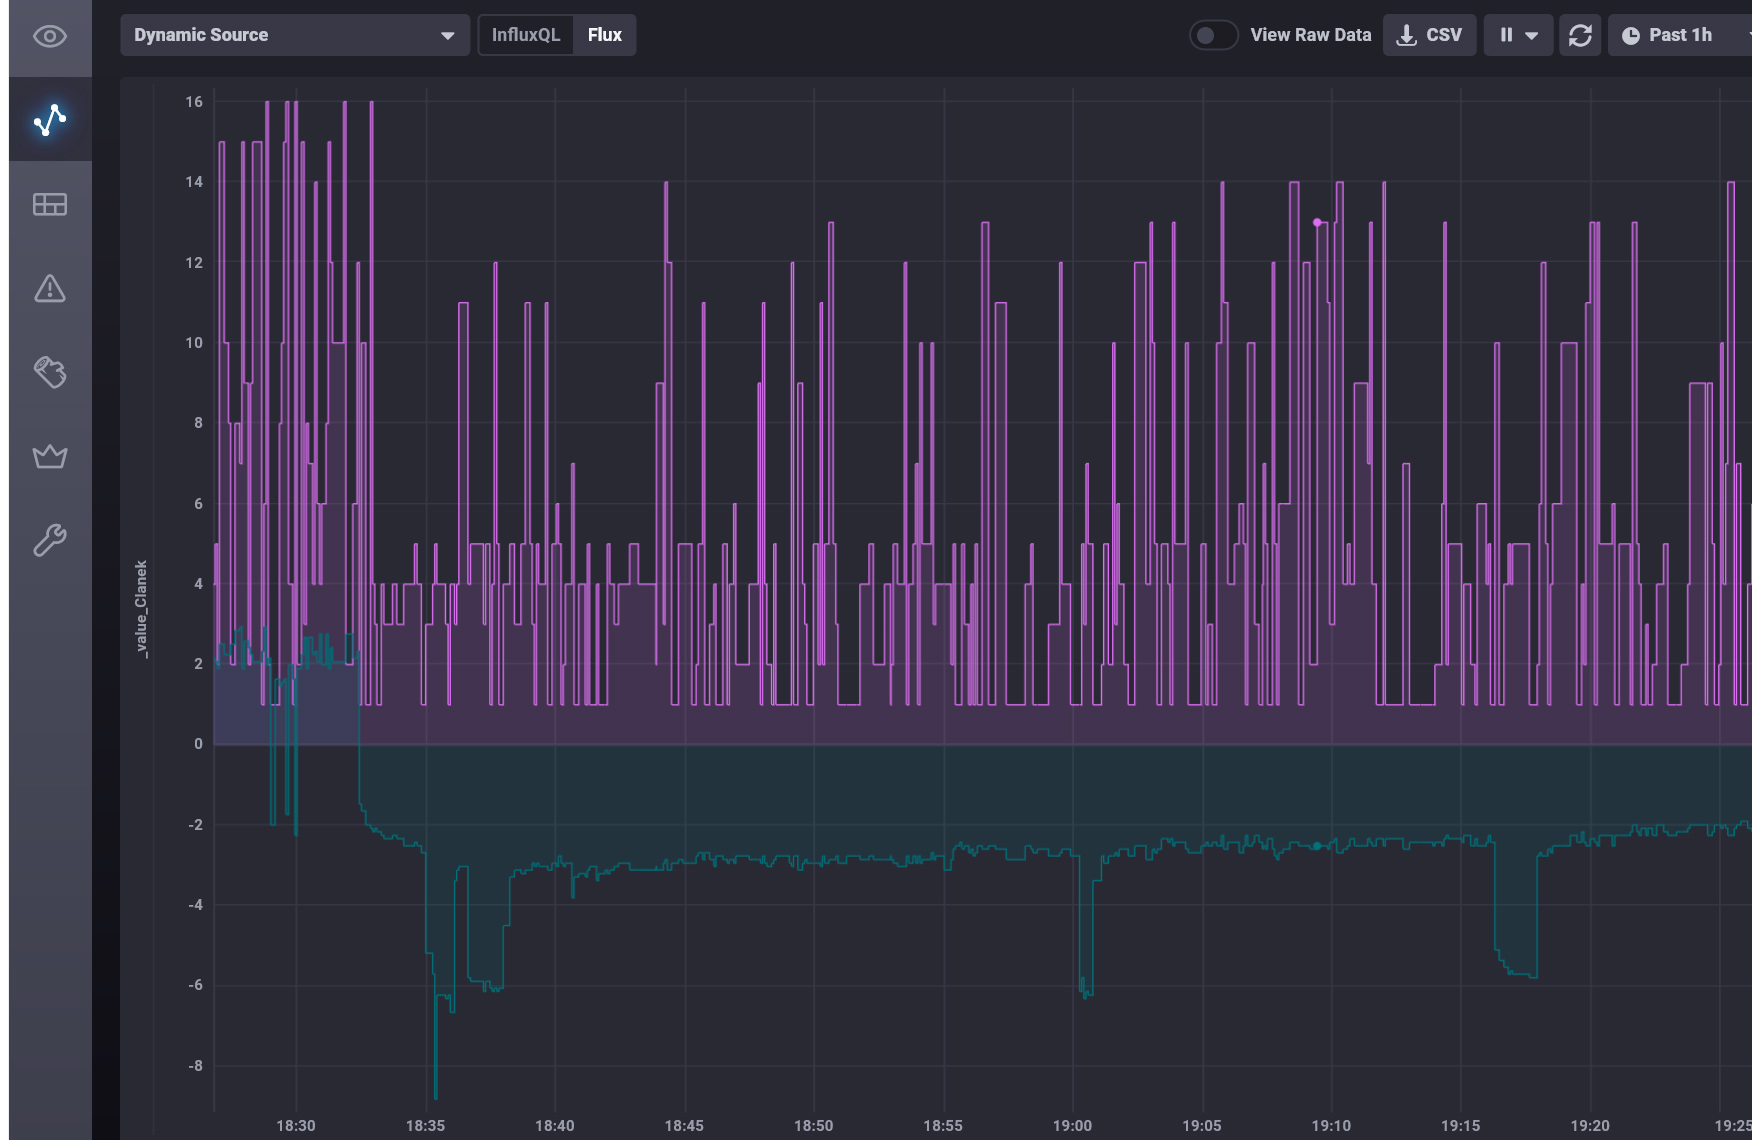
Task: Open the Dashboards grid icon
Action: pyautogui.click(x=50, y=205)
